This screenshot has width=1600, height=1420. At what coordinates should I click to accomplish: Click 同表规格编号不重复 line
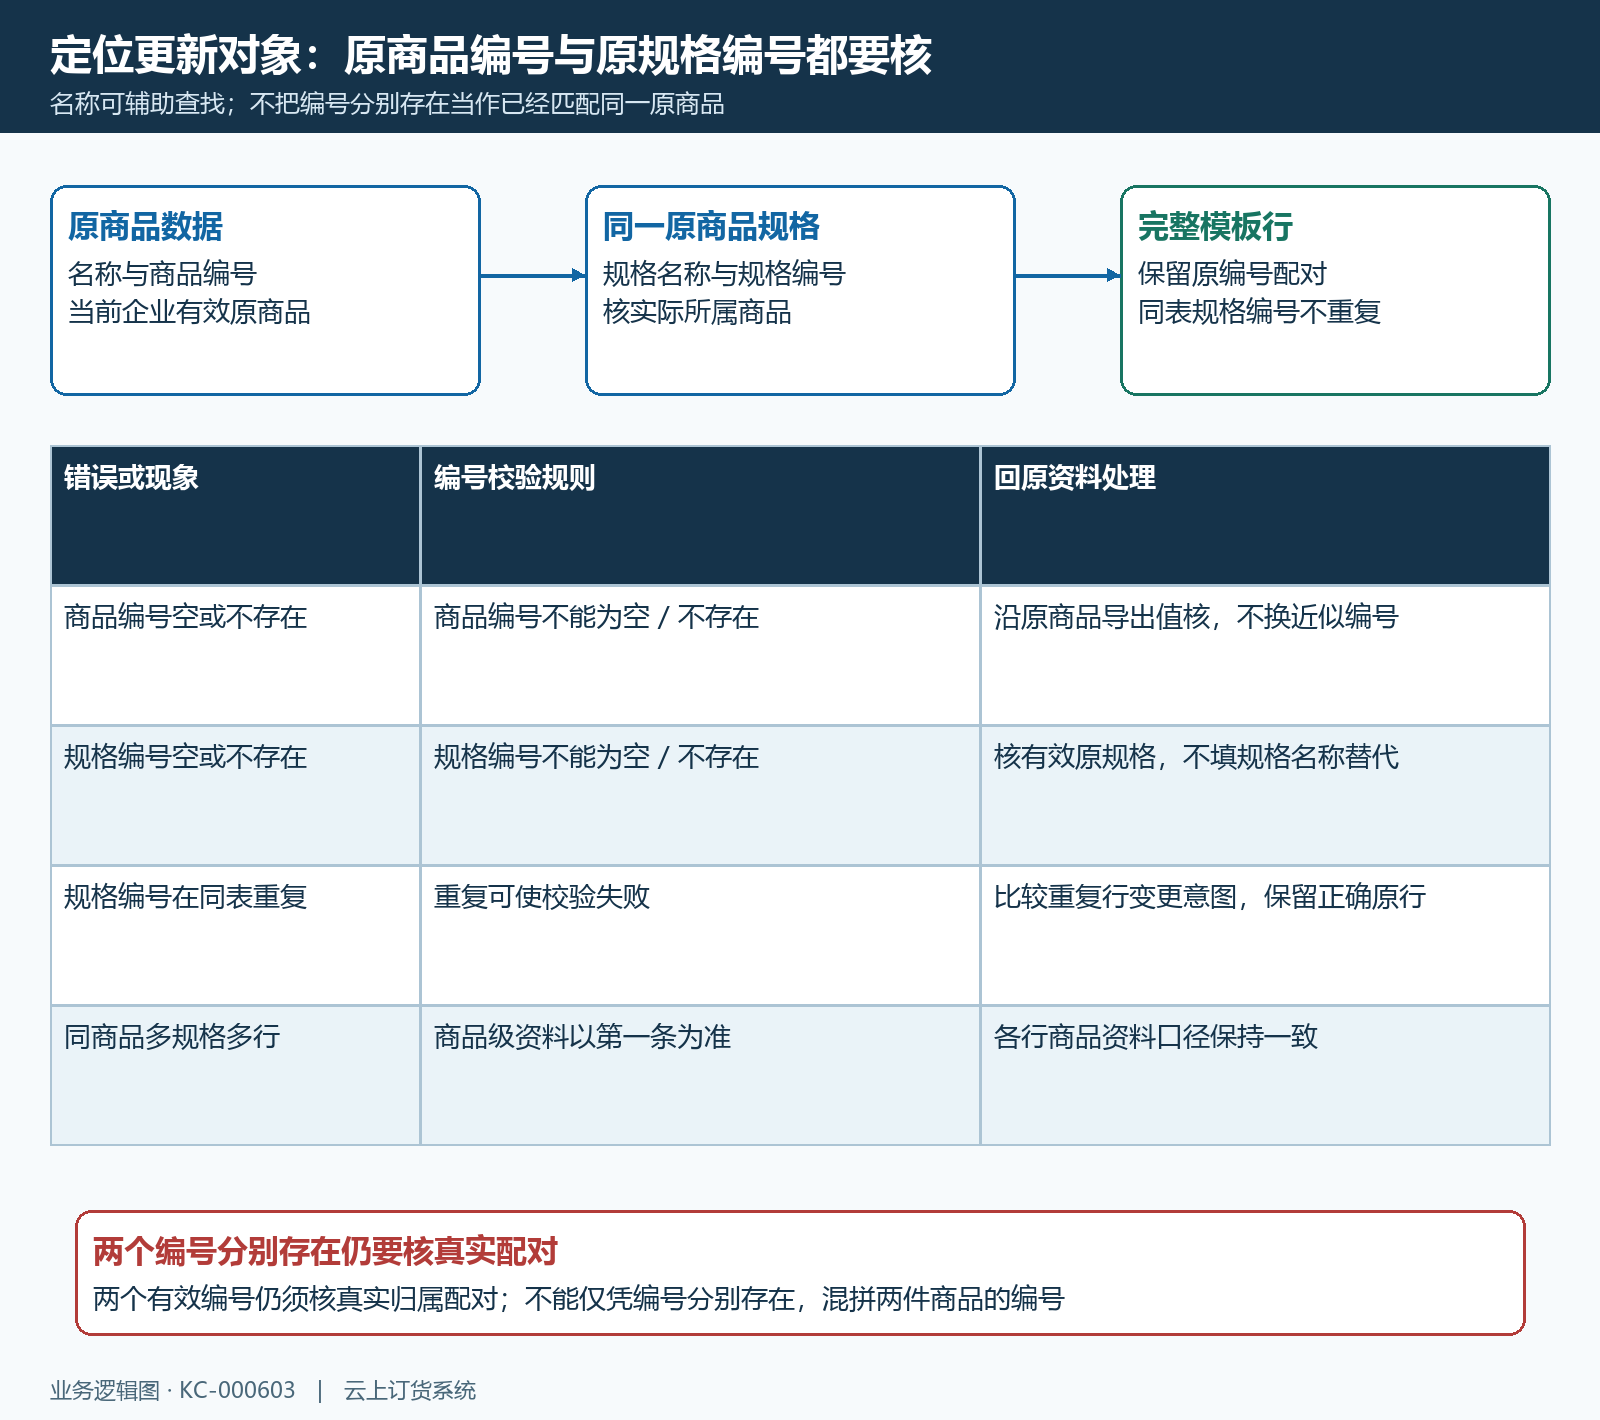pos(1259,312)
